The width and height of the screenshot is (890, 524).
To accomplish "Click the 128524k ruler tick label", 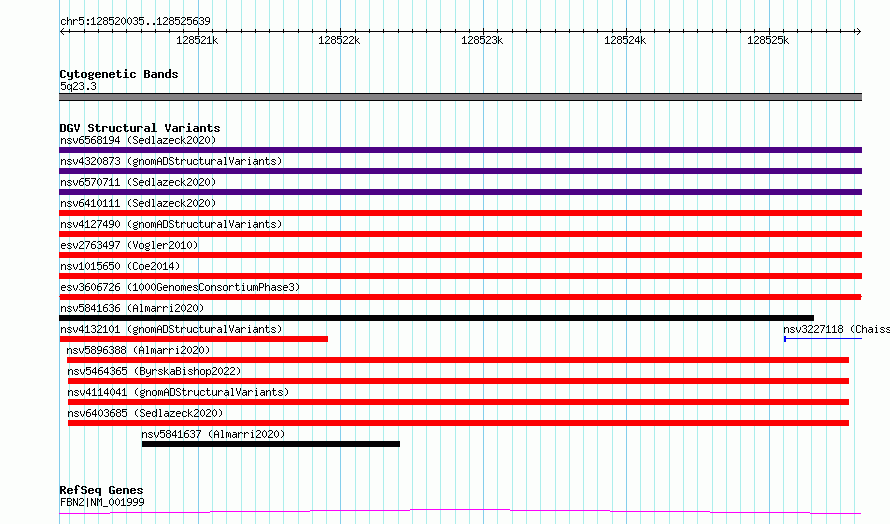I will pyautogui.click(x=625, y=40).
